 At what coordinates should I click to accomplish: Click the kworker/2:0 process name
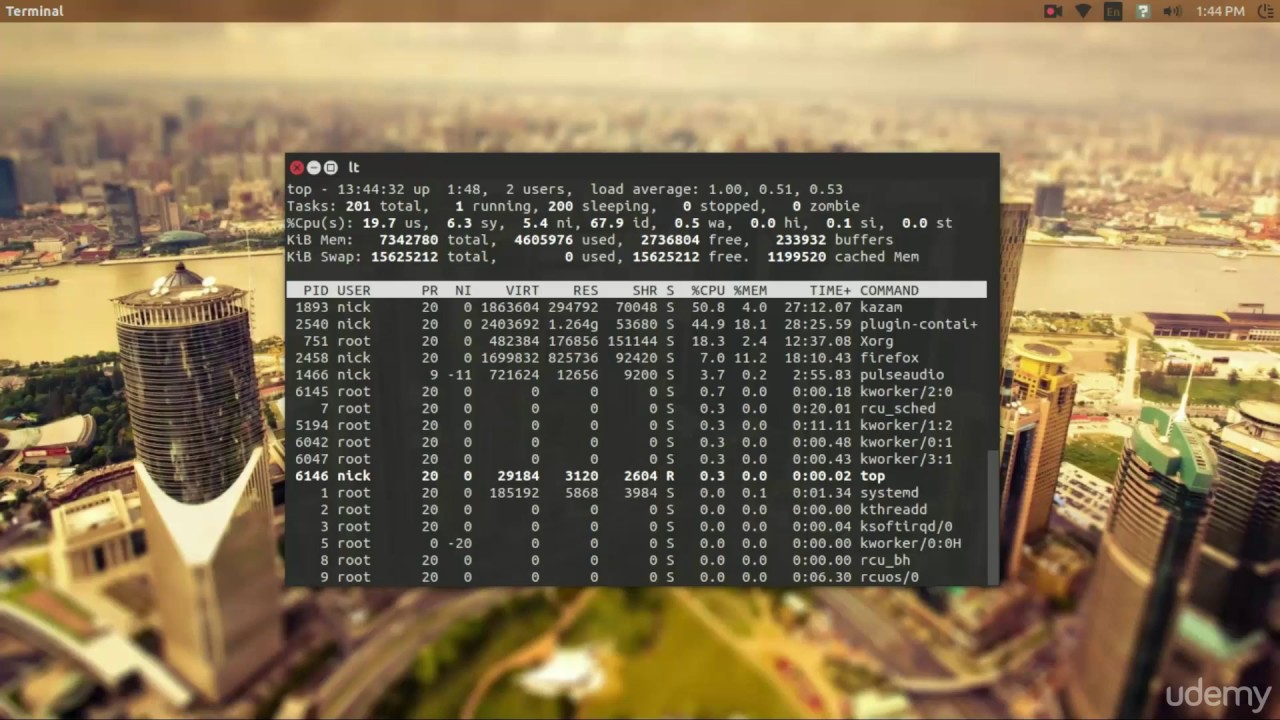tap(906, 392)
